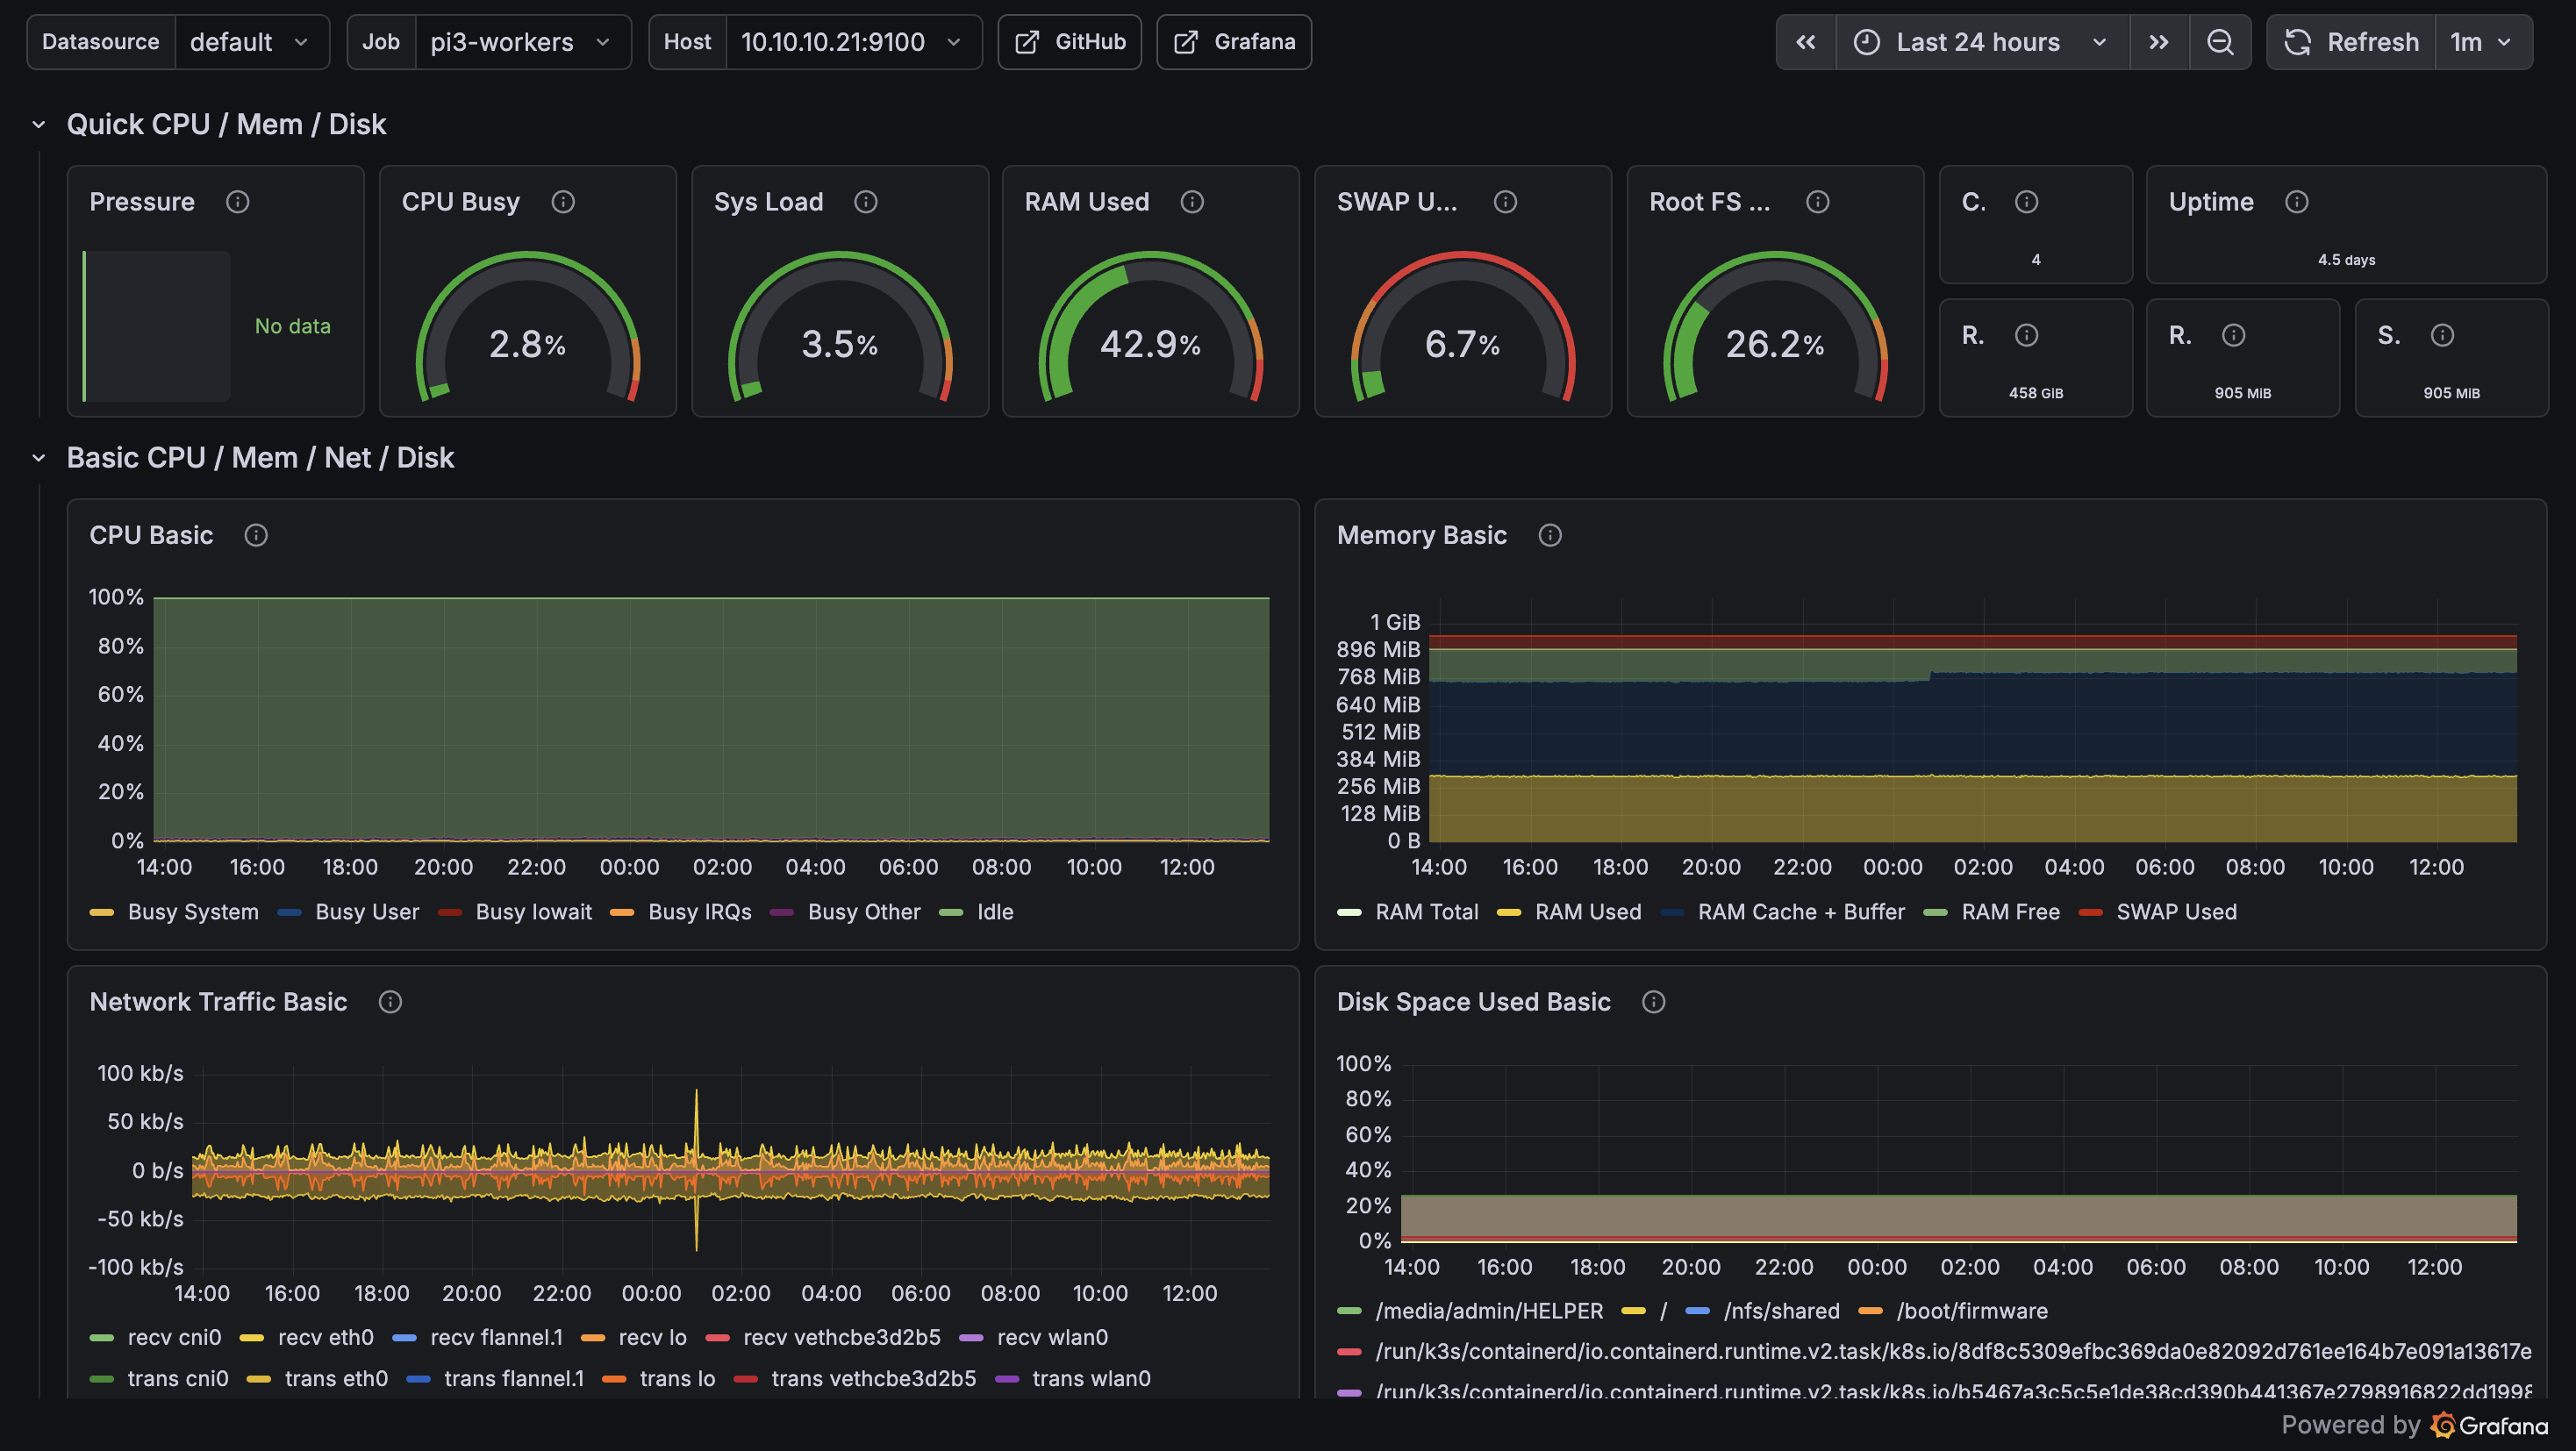Show info for the R. panel showing 905 MiB
The image size is (2576, 1451).
pyautogui.click(x=2234, y=335)
